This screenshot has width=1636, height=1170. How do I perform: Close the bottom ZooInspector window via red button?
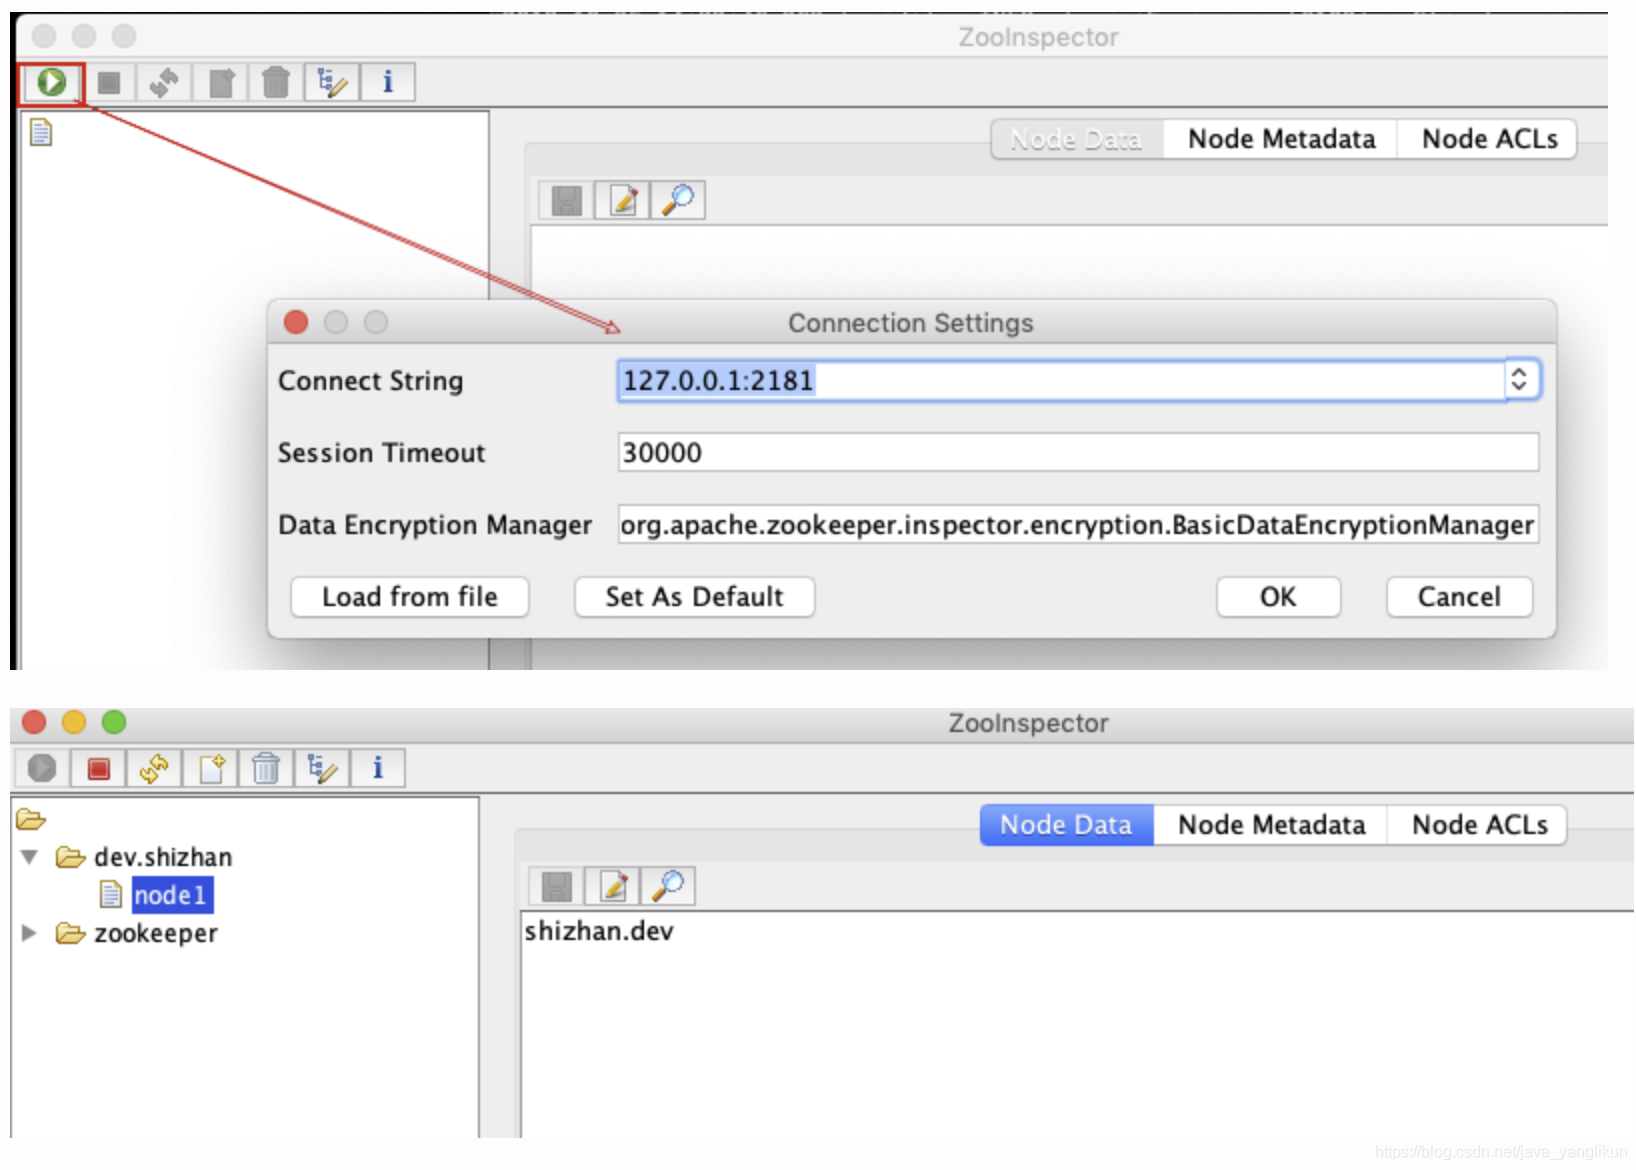[34, 722]
